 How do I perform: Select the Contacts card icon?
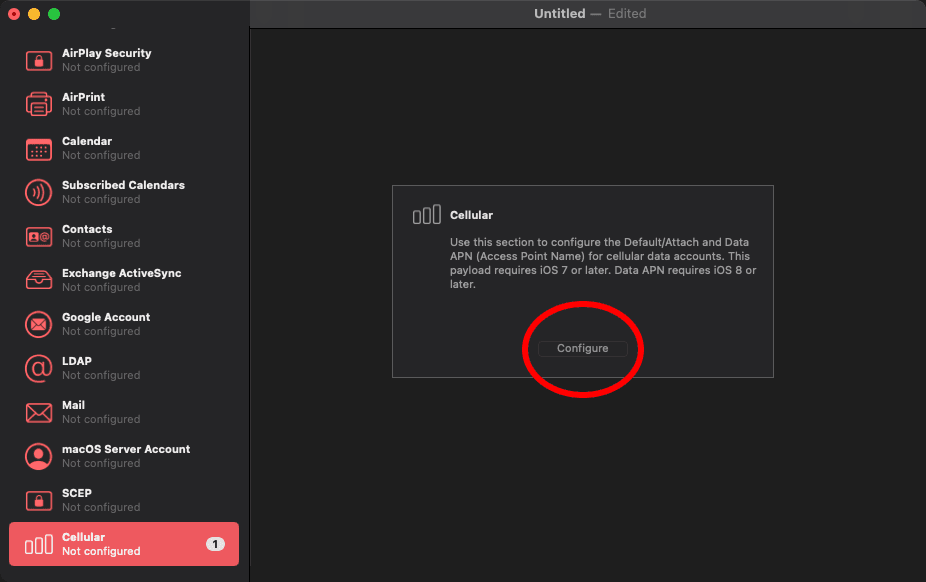coord(38,236)
